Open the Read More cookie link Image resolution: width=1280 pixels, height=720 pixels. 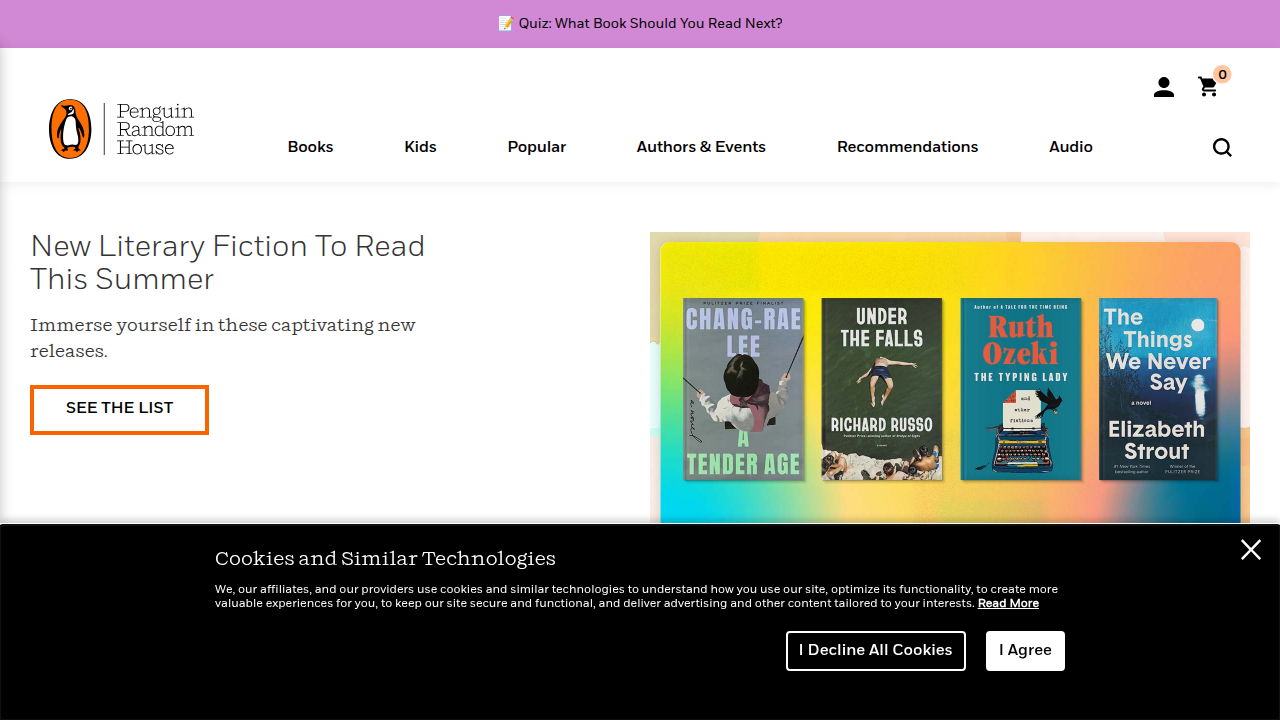[1008, 603]
